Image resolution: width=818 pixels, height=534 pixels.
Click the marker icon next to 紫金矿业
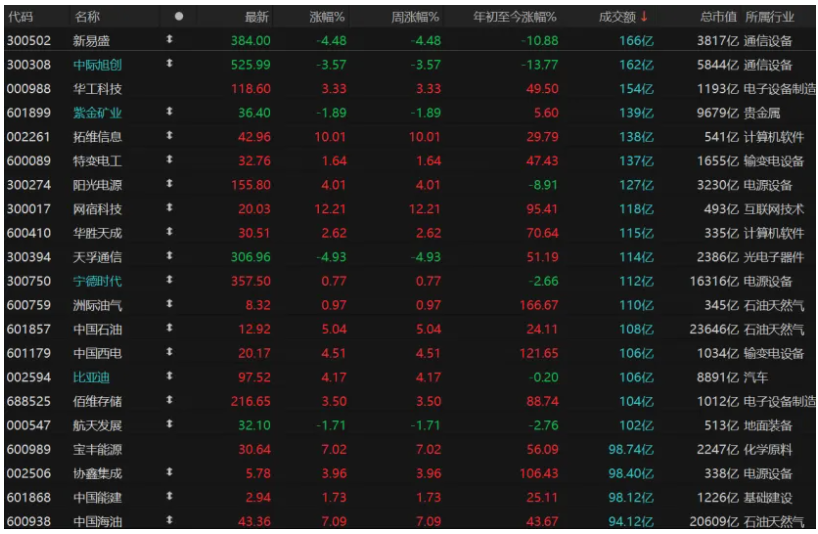[169, 112]
